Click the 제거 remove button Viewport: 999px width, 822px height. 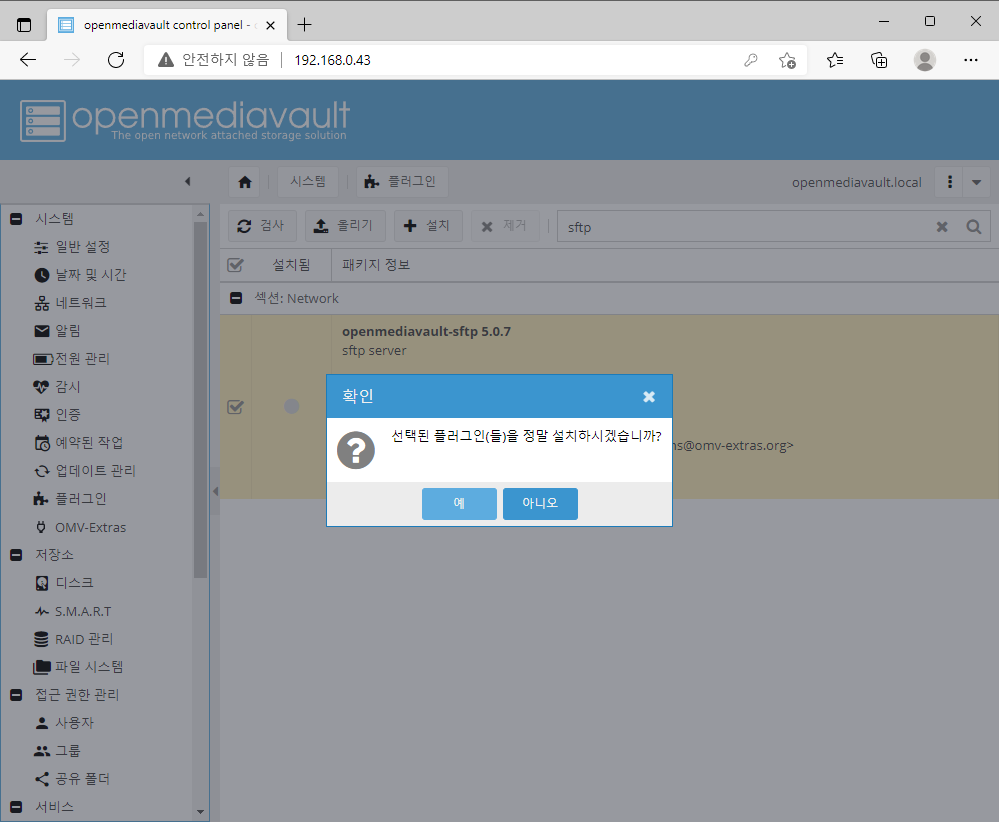click(x=505, y=226)
